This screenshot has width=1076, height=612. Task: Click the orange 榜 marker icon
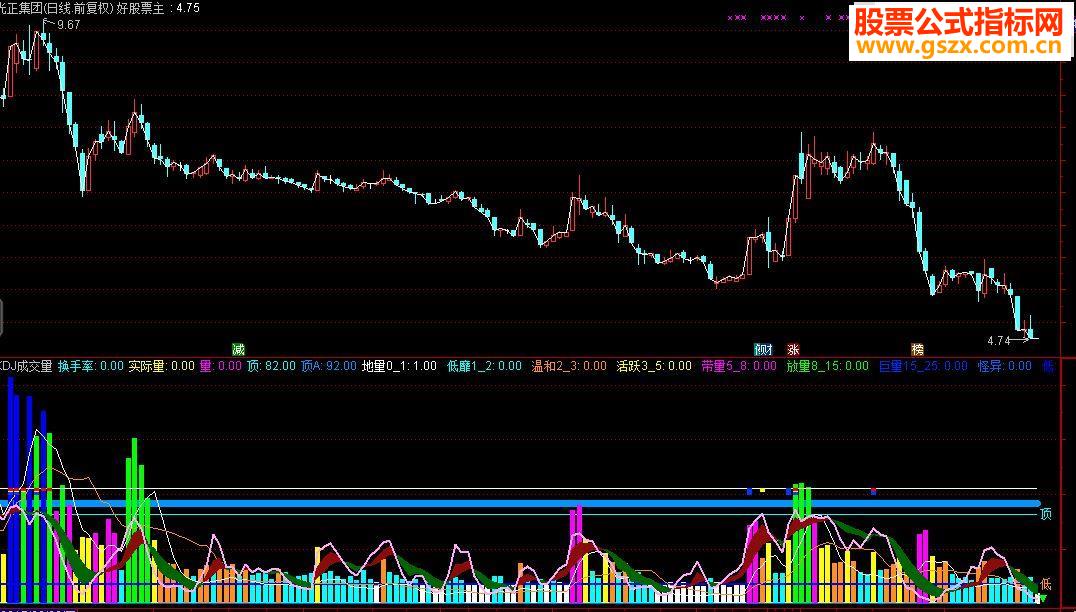[x=917, y=349]
